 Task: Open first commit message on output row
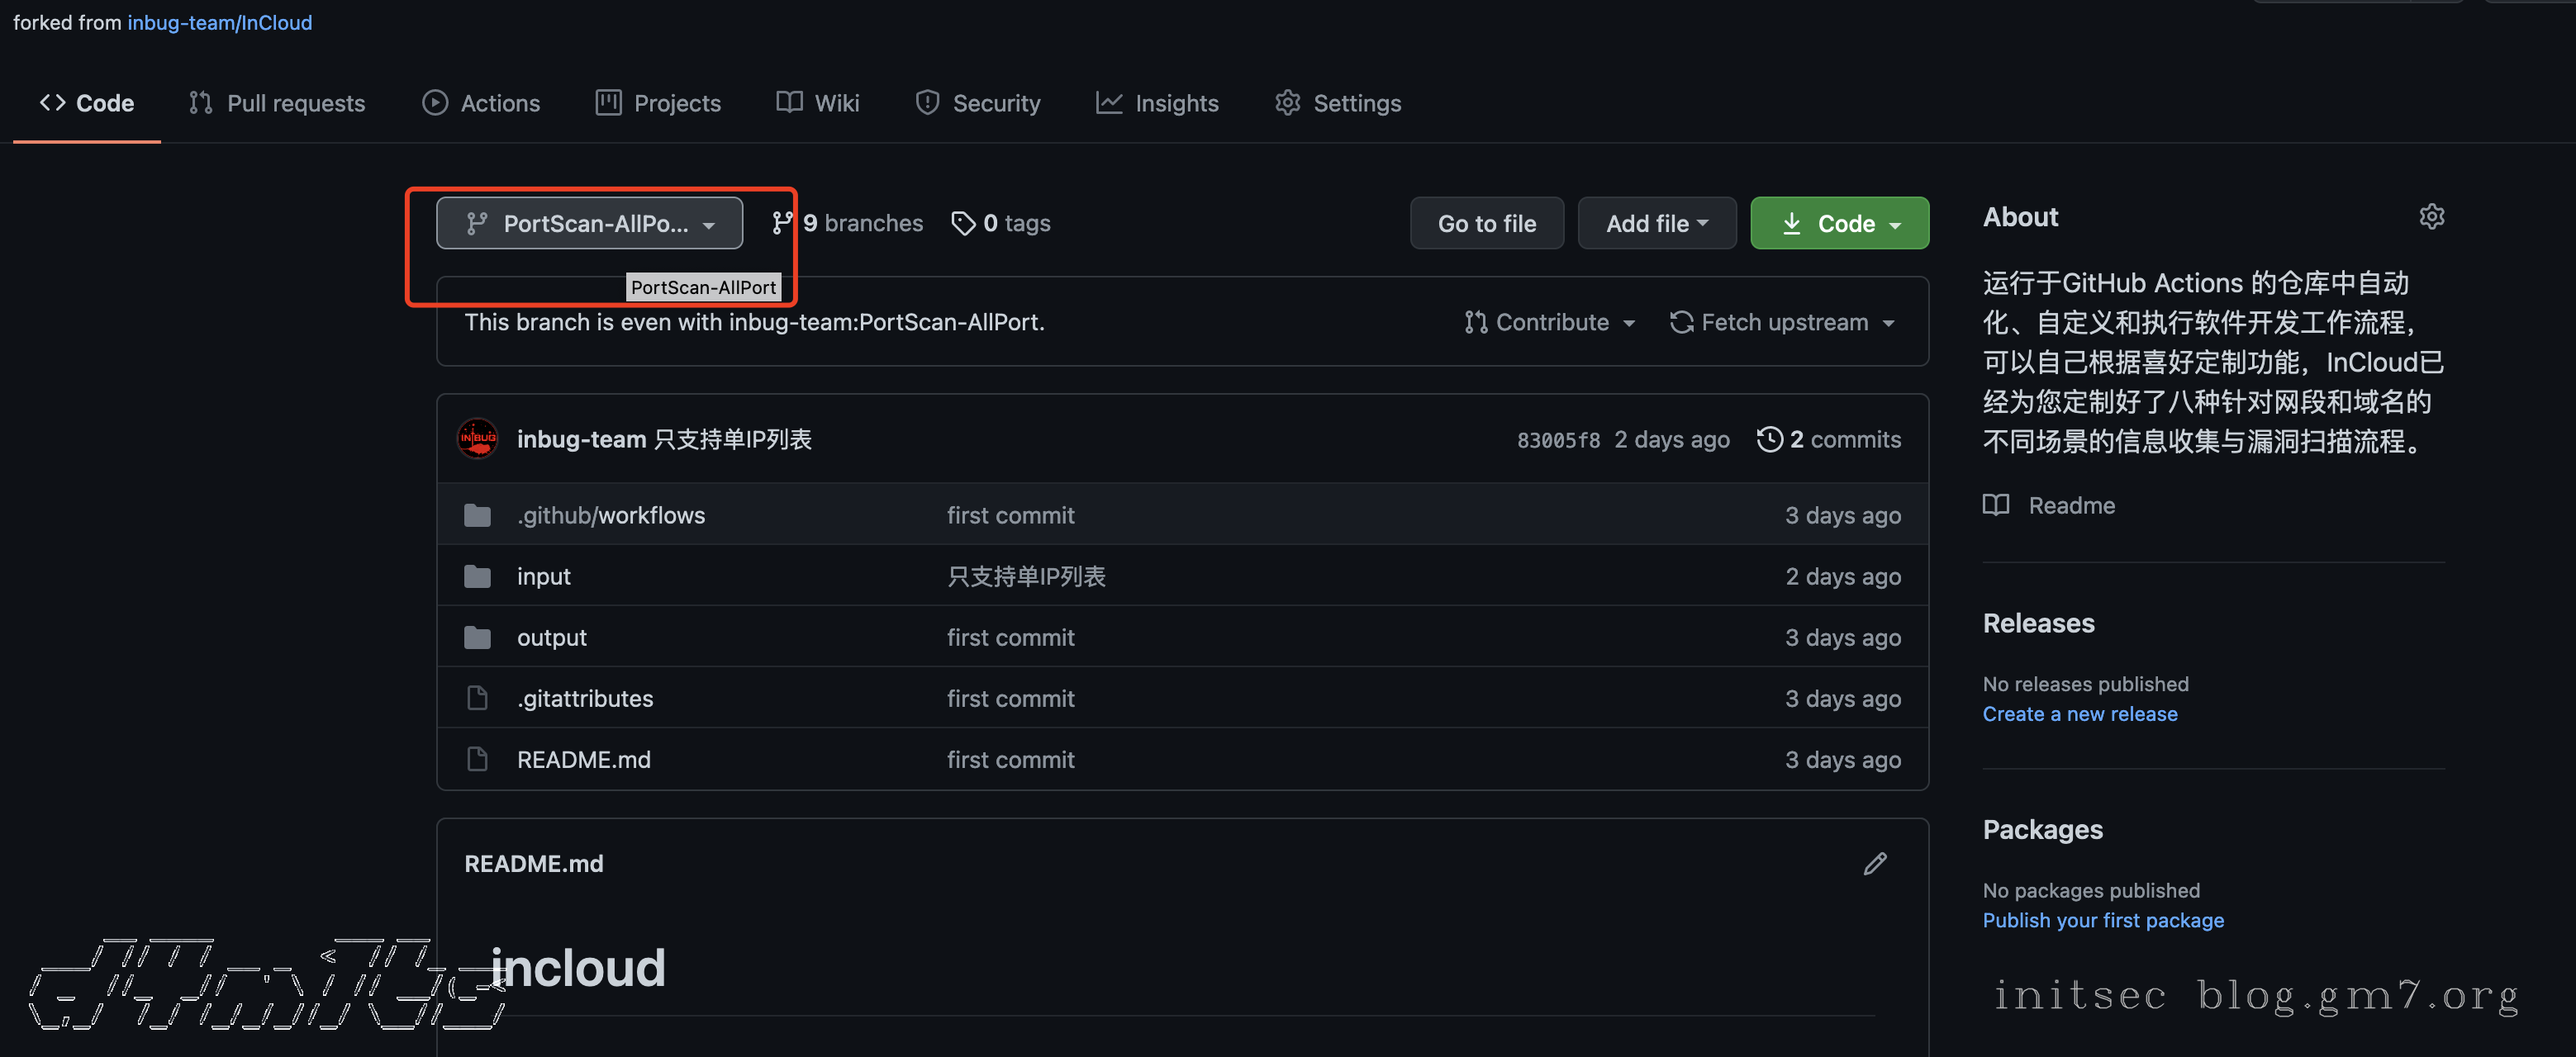(1011, 637)
